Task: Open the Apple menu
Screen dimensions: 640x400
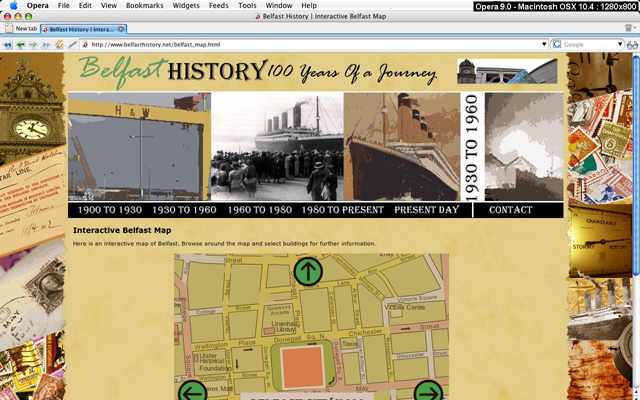Action: (13, 5)
